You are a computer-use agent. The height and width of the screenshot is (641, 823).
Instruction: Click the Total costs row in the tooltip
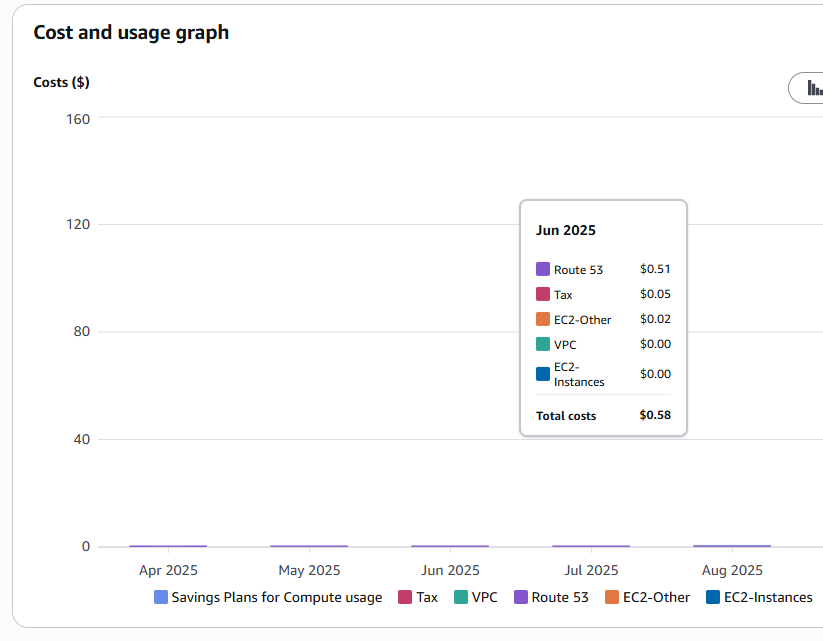602,415
